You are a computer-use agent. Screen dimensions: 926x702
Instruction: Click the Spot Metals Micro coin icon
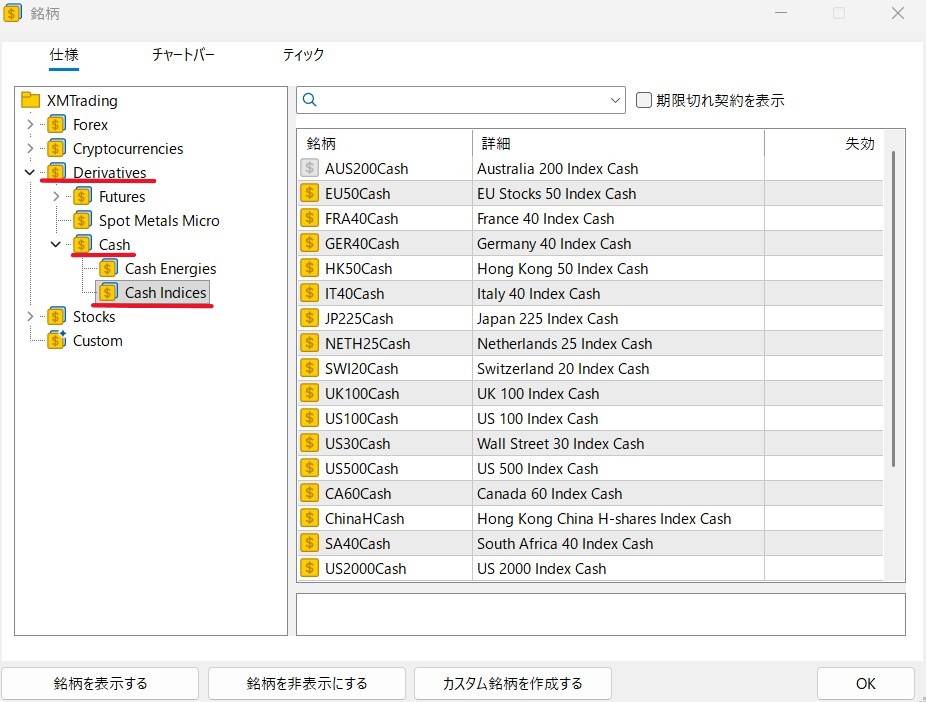tap(82, 220)
